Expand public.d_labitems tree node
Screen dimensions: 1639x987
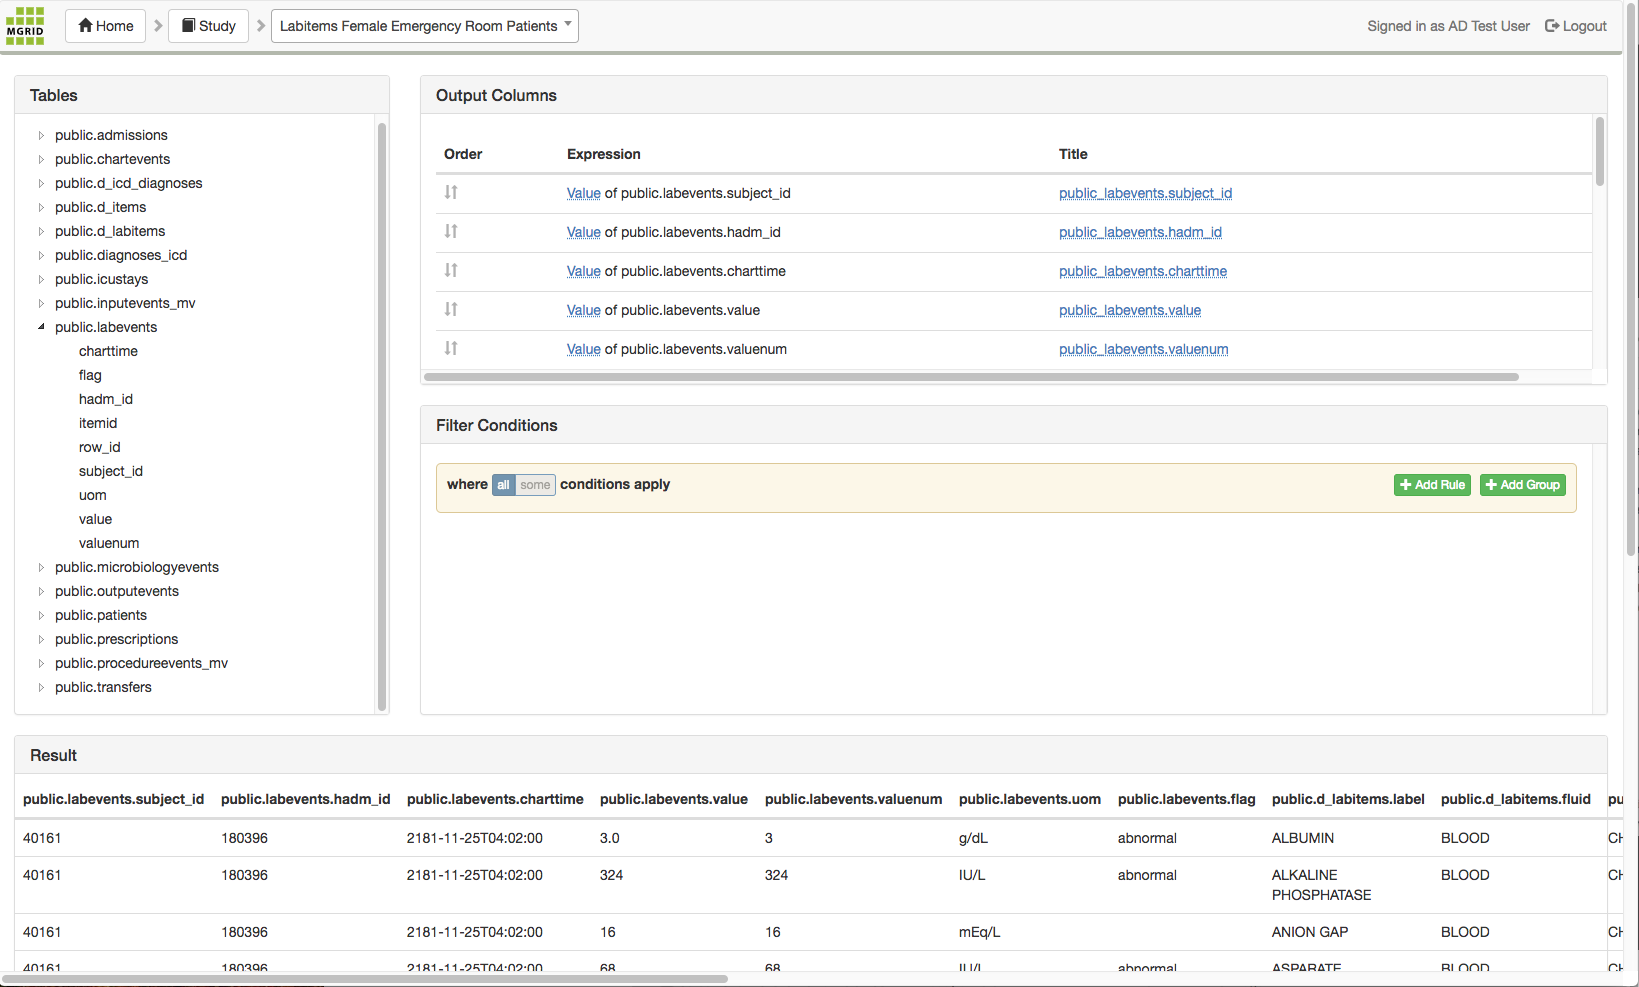click(41, 231)
